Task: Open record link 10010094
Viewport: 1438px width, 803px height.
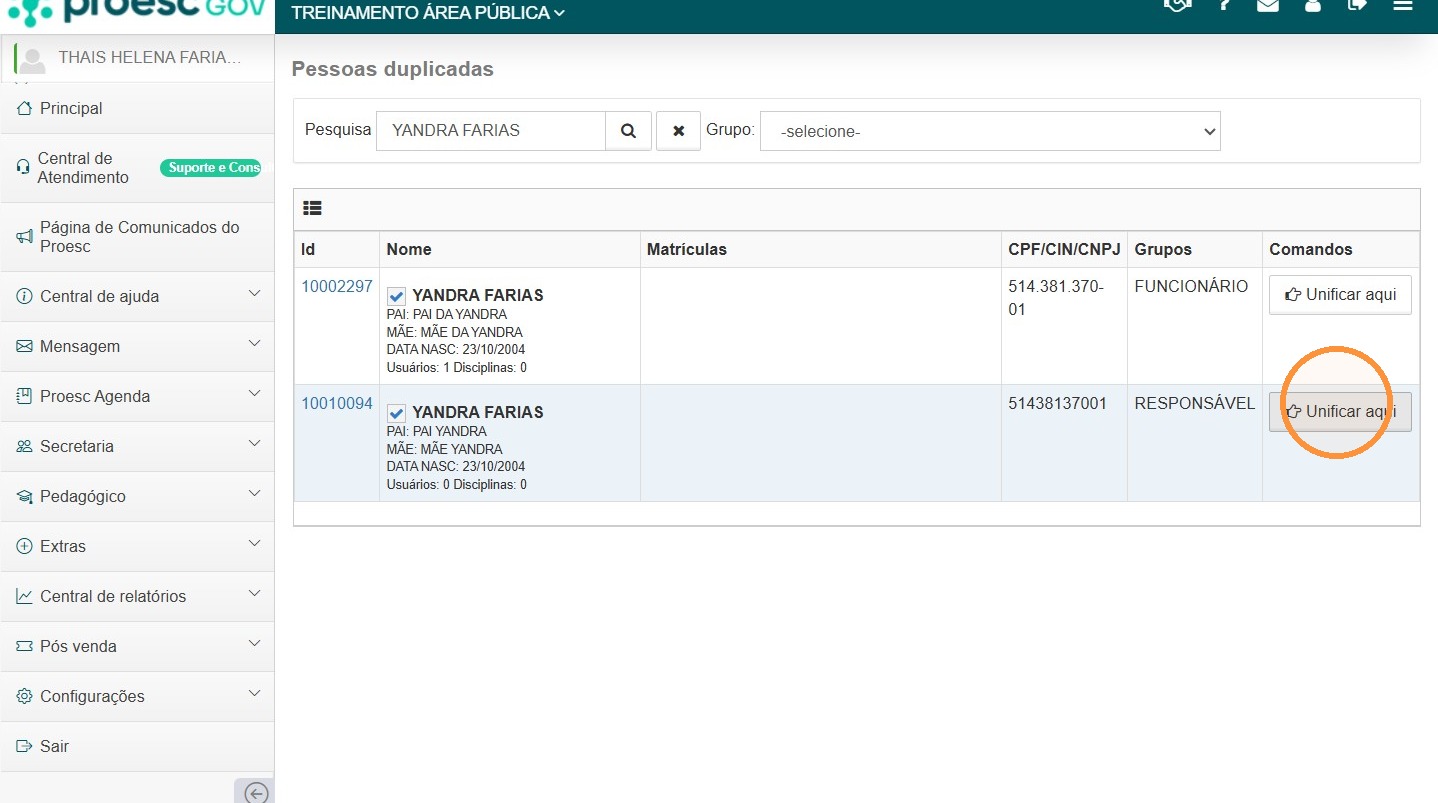Action: point(337,404)
